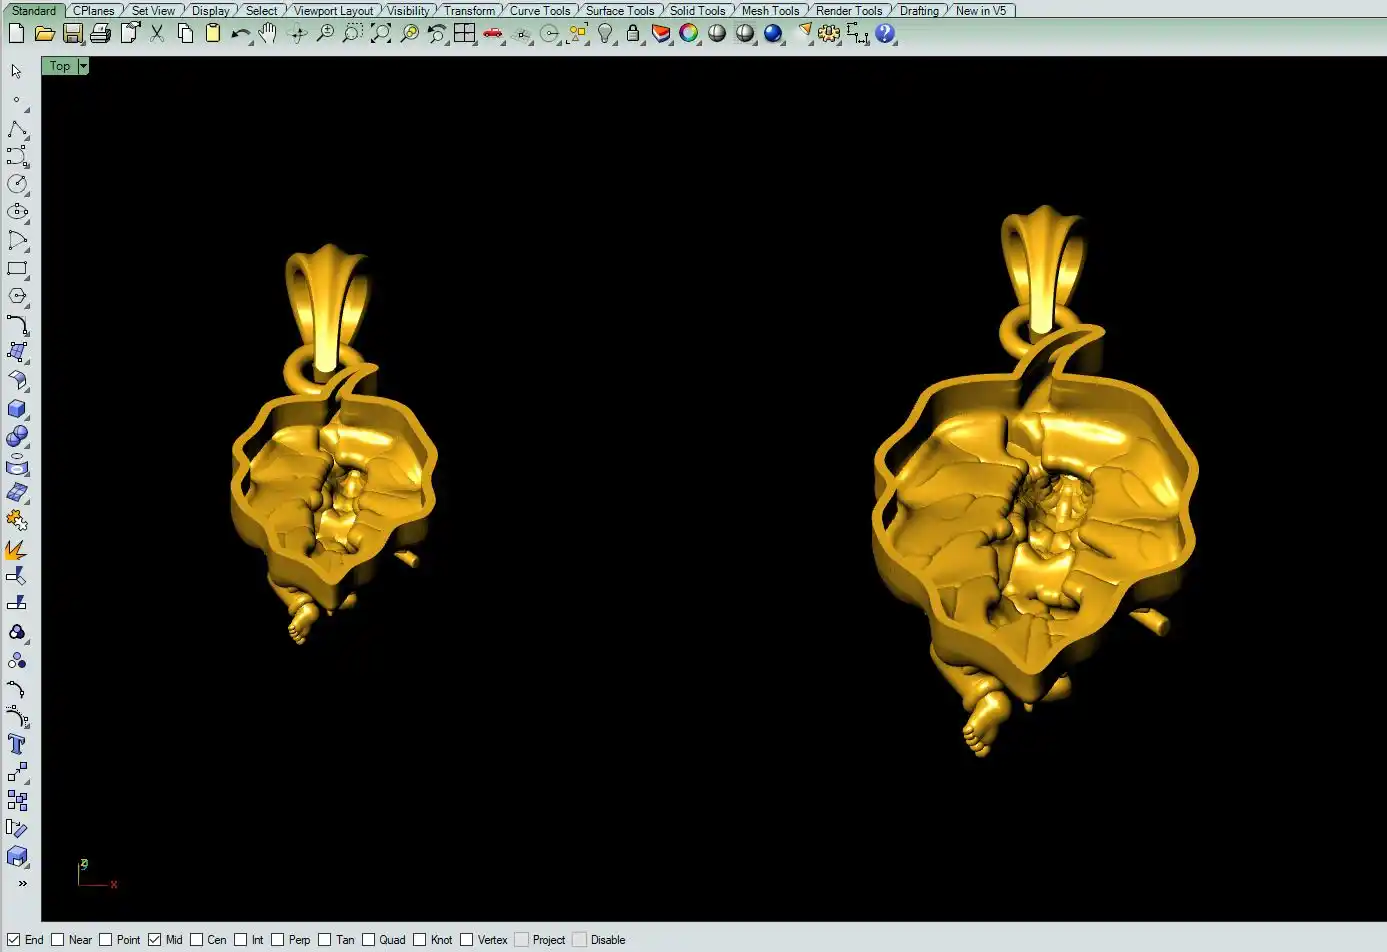1387x952 pixels.
Task: Click the Undo arrow icon
Action: coord(240,33)
